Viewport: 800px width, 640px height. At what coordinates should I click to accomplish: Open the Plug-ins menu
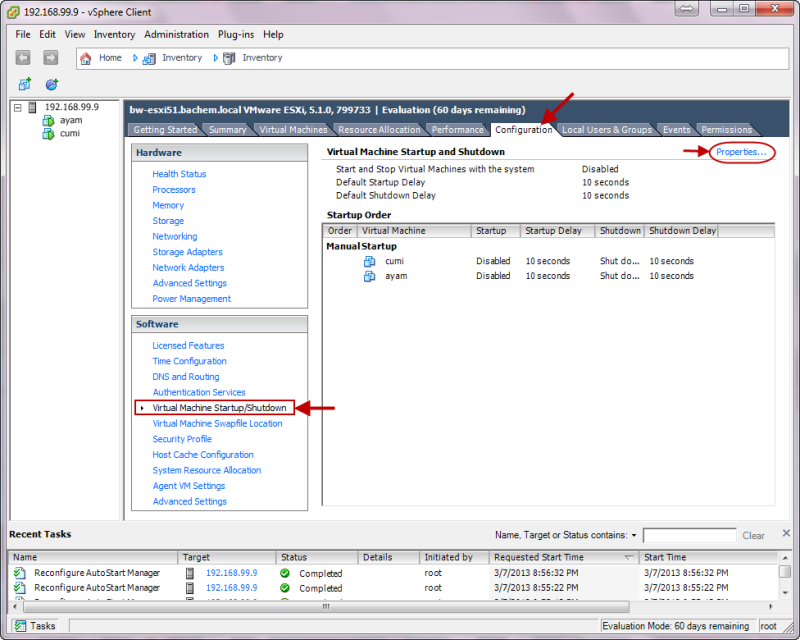pyautogui.click(x=236, y=35)
